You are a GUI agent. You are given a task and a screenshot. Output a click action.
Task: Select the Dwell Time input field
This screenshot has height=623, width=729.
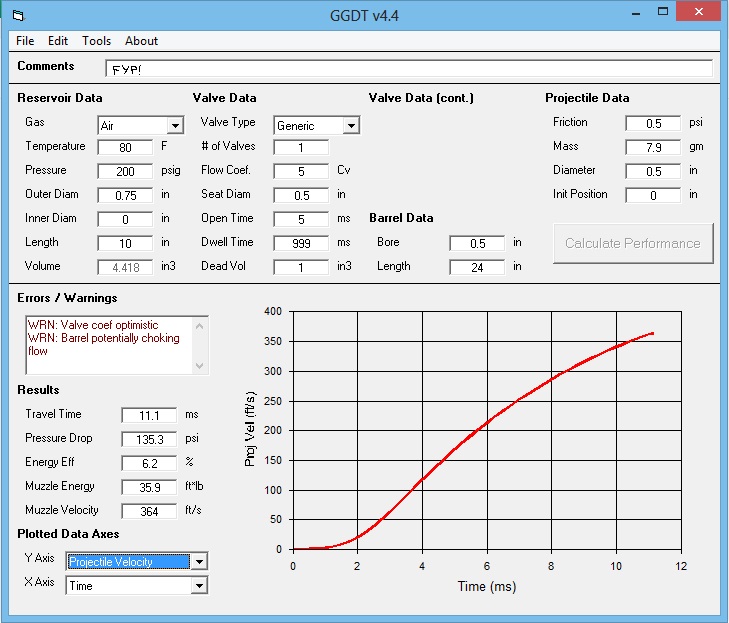300,243
